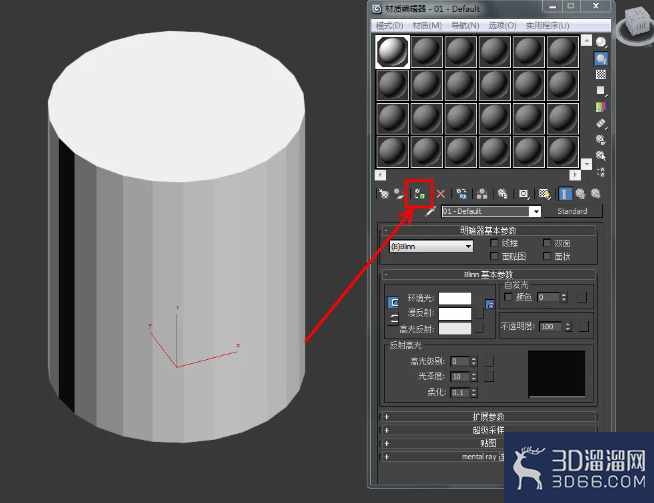Click the 光泽度 glossiness map button

[x=489, y=377]
